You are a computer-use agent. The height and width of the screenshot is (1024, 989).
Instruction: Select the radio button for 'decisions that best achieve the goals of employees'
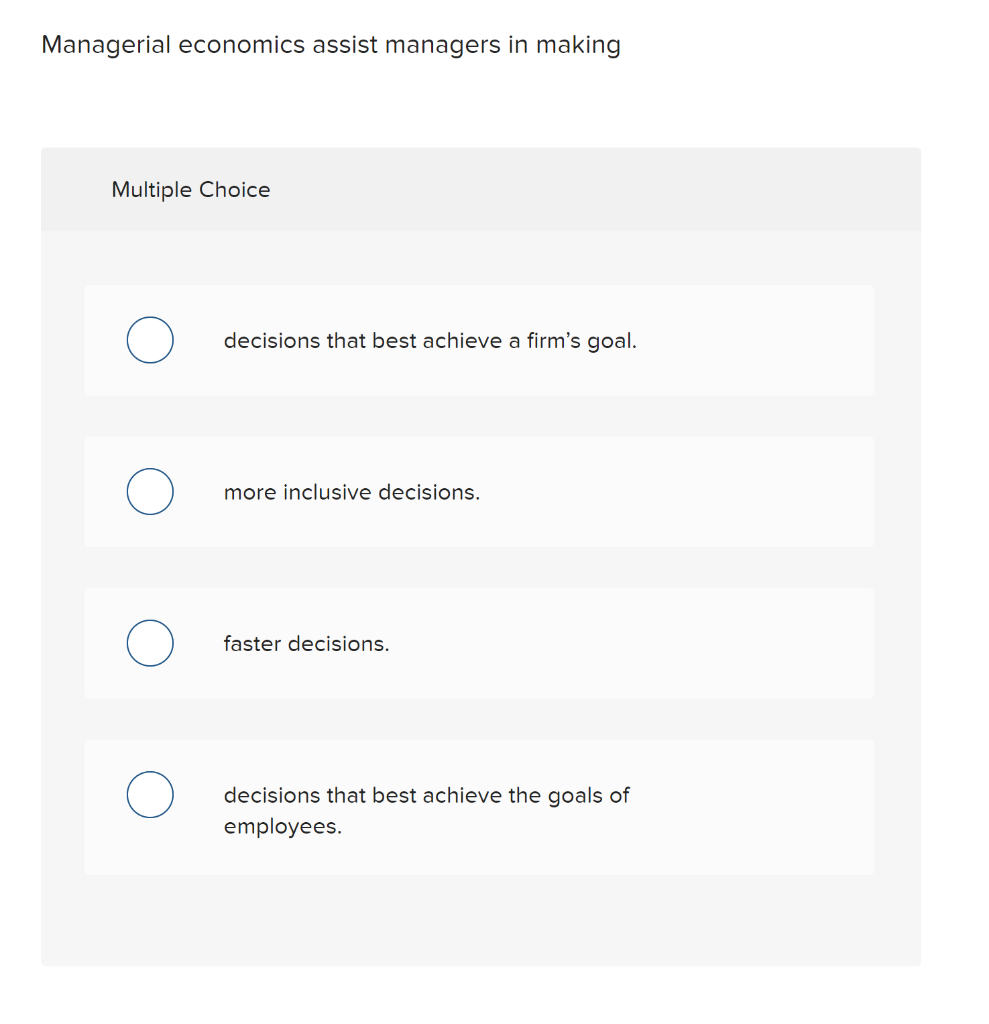click(x=150, y=795)
